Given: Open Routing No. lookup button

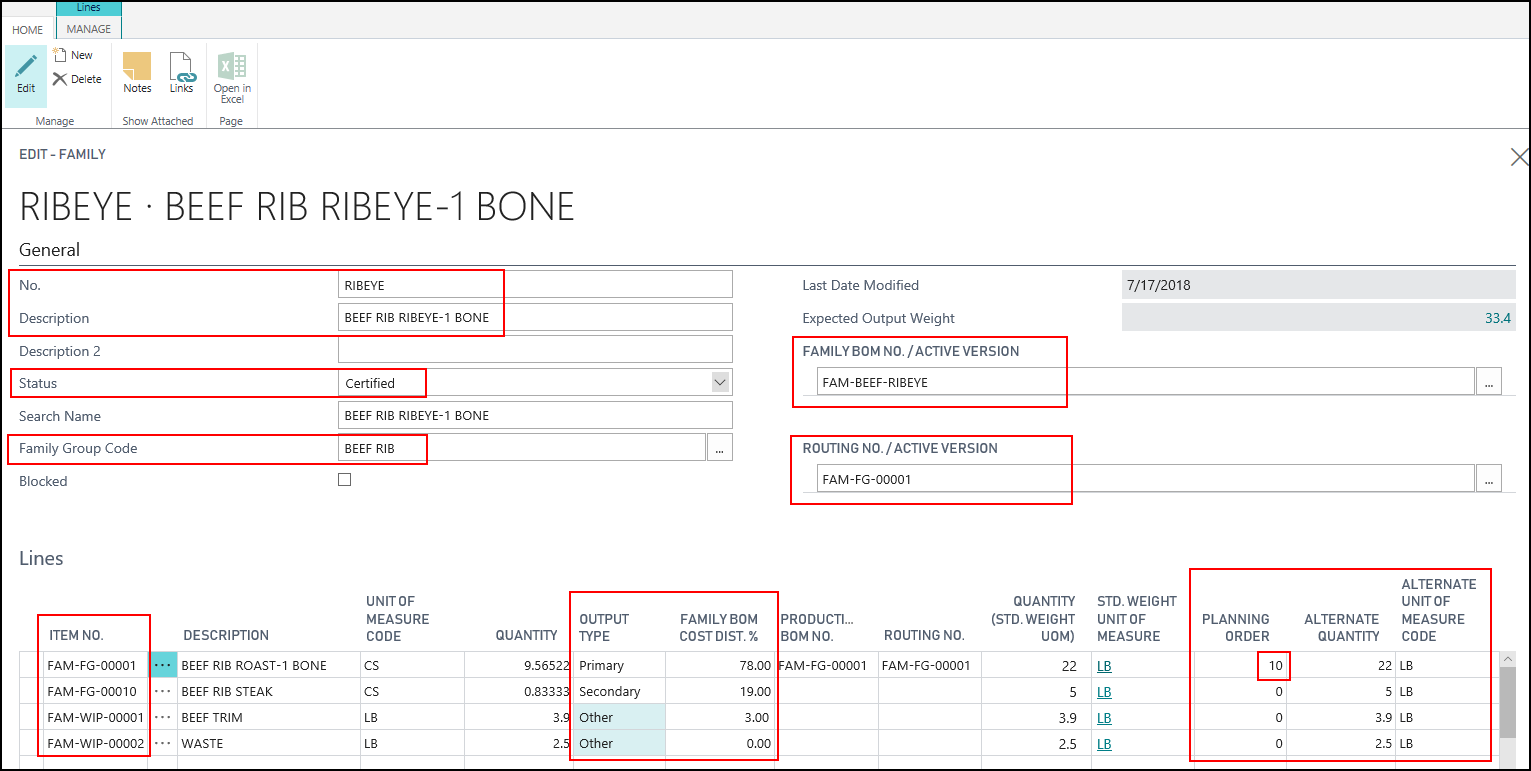Looking at the screenshot, I should (1489, 479).
